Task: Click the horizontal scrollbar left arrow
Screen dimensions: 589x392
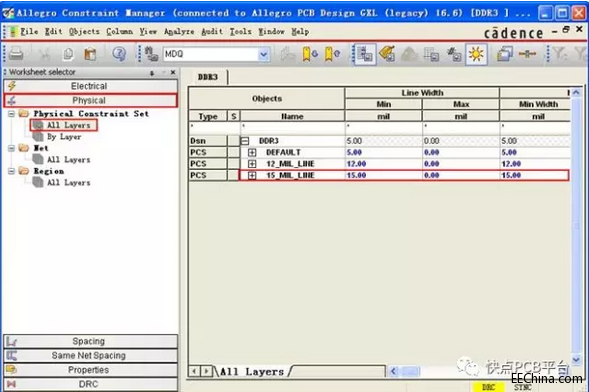Action: point(393,371)
